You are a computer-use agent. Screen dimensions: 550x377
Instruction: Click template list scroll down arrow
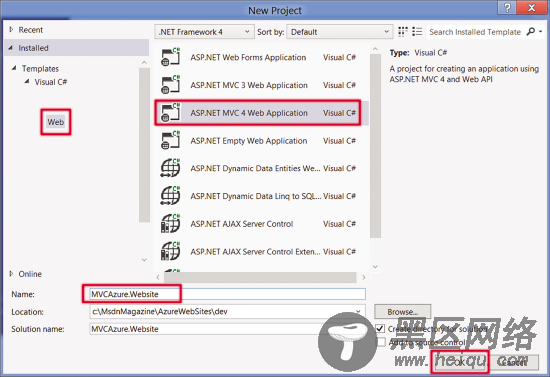375,267
